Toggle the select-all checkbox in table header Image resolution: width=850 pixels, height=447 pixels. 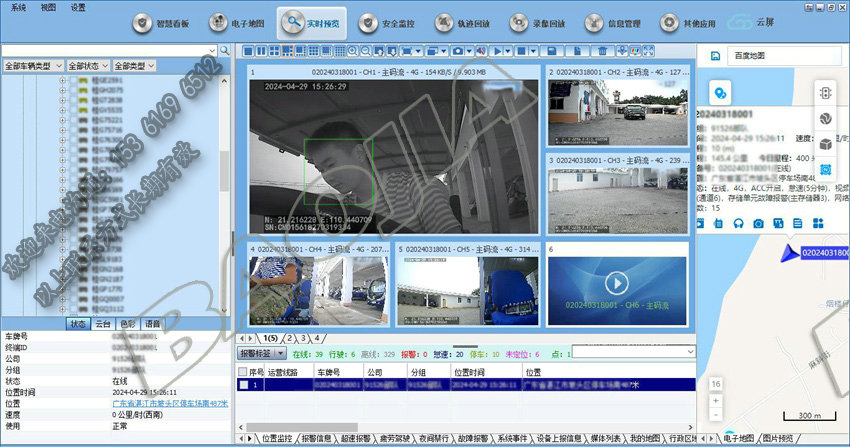pyautogui.click(x=242, y=370)
